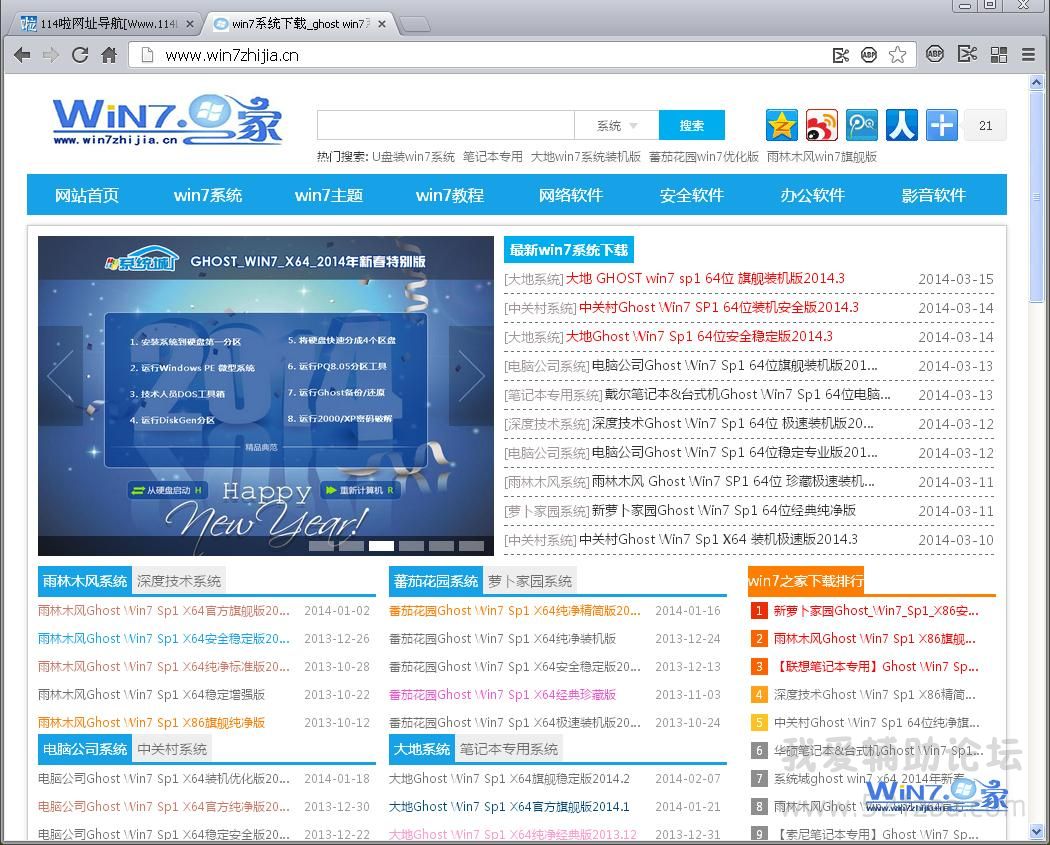The height and width of the screenshot is (845, 1050).
Task: Share to QQ Zone star icon
Action: pos(781,125)
